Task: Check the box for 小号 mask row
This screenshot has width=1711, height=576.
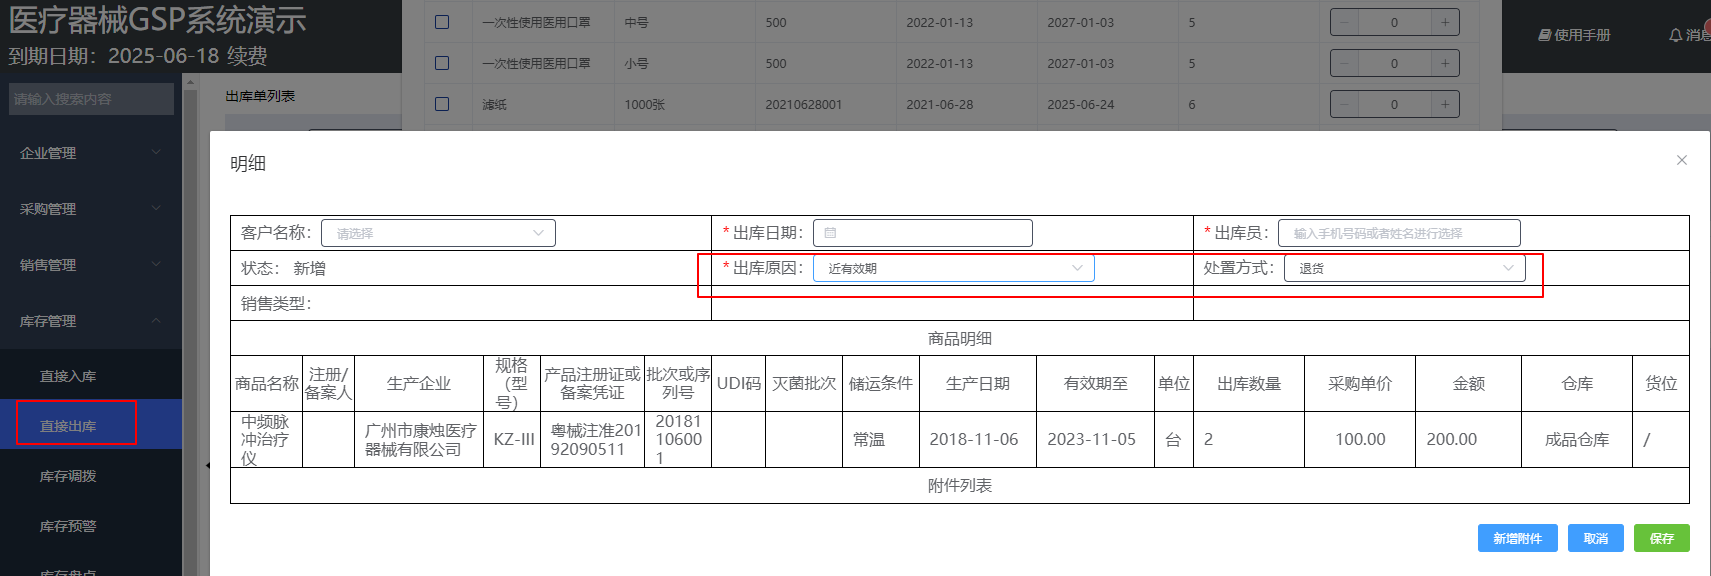Action: 442,63
